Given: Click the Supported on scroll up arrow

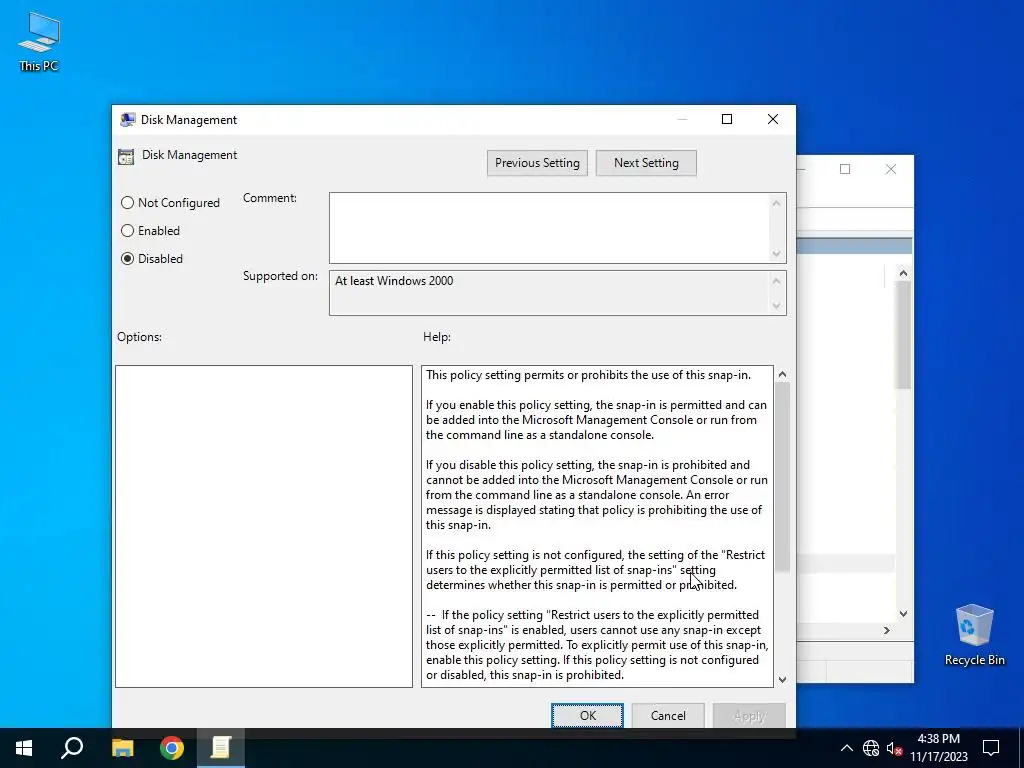Looking at the screenshot, I should tap(776, 281).
